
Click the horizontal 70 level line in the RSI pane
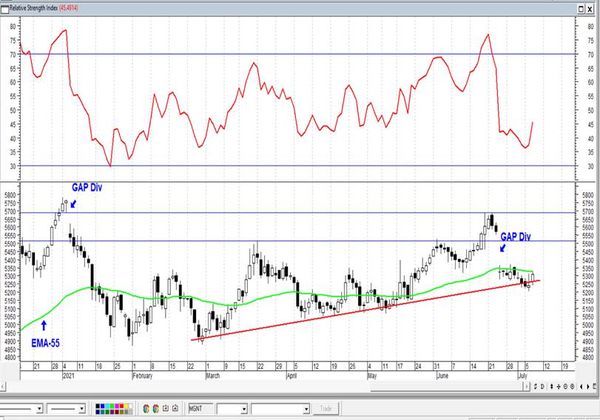point(298,54)
